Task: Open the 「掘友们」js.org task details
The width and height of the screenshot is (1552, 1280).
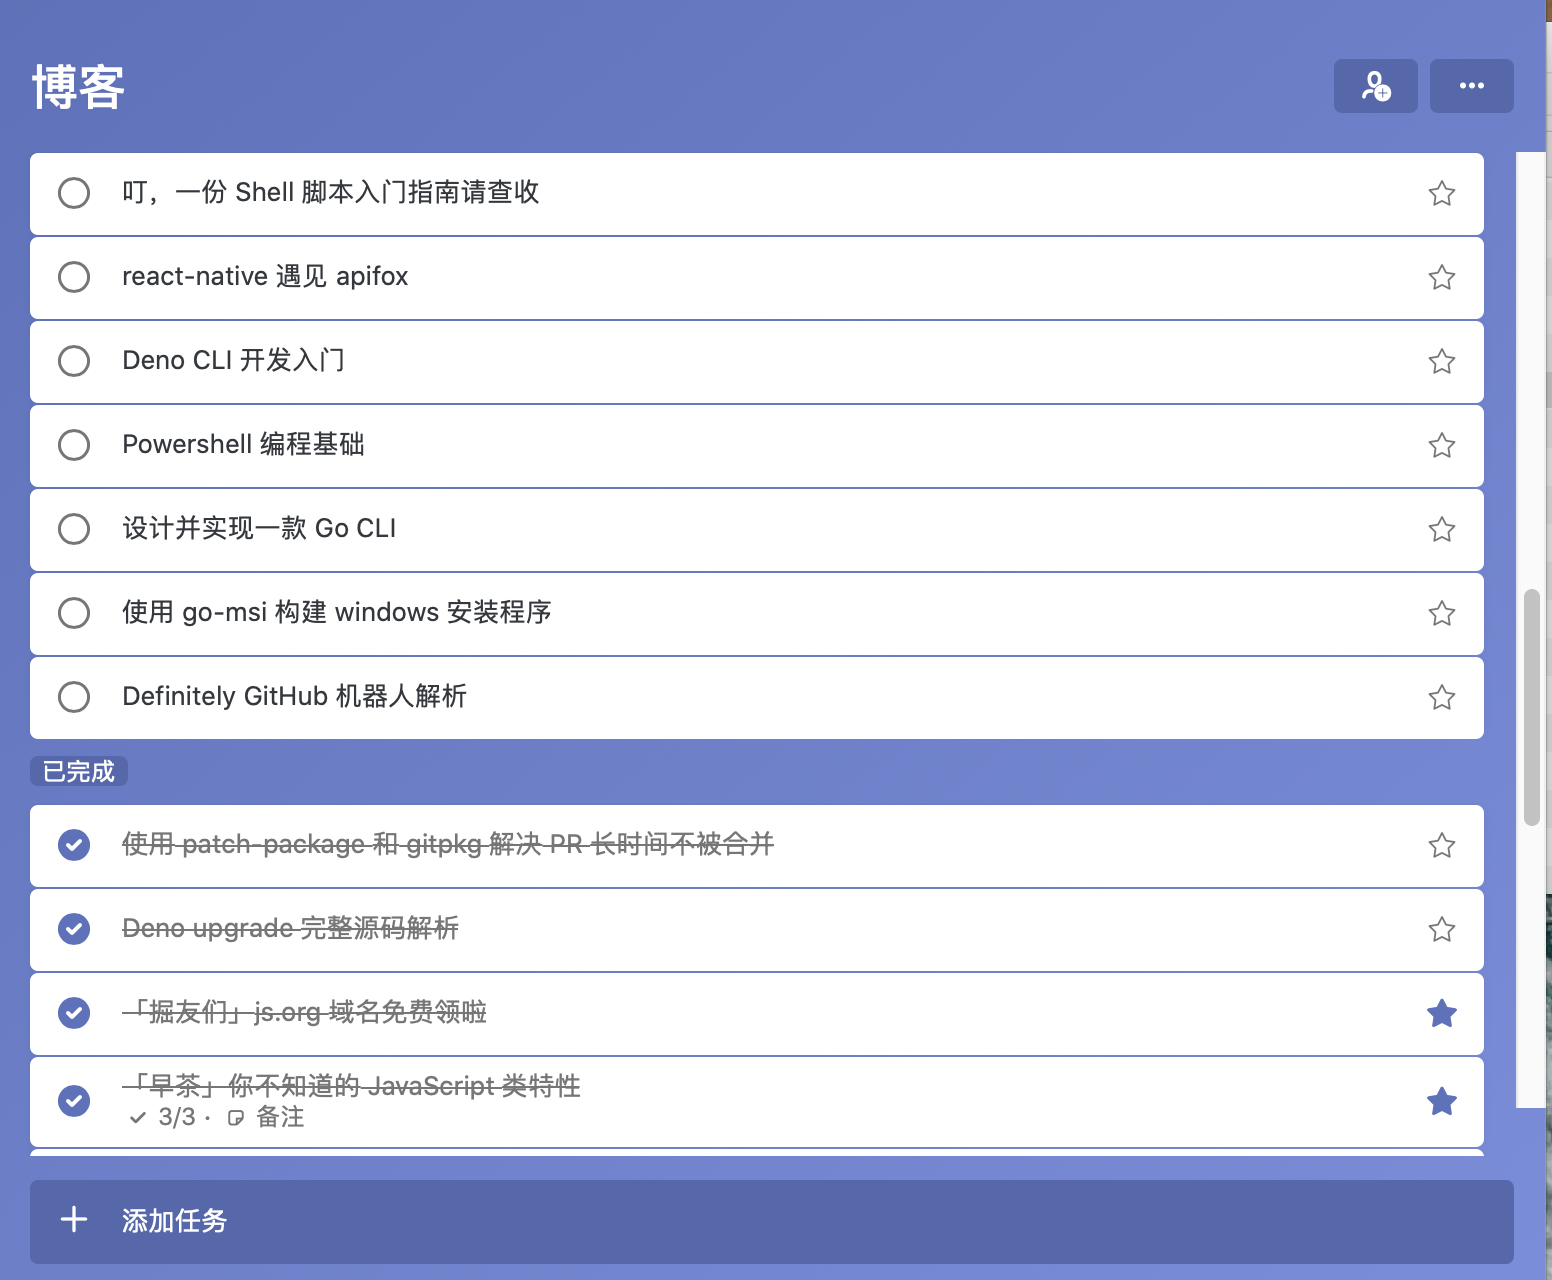Action: pyautogui.click(x=757, y=1014)
